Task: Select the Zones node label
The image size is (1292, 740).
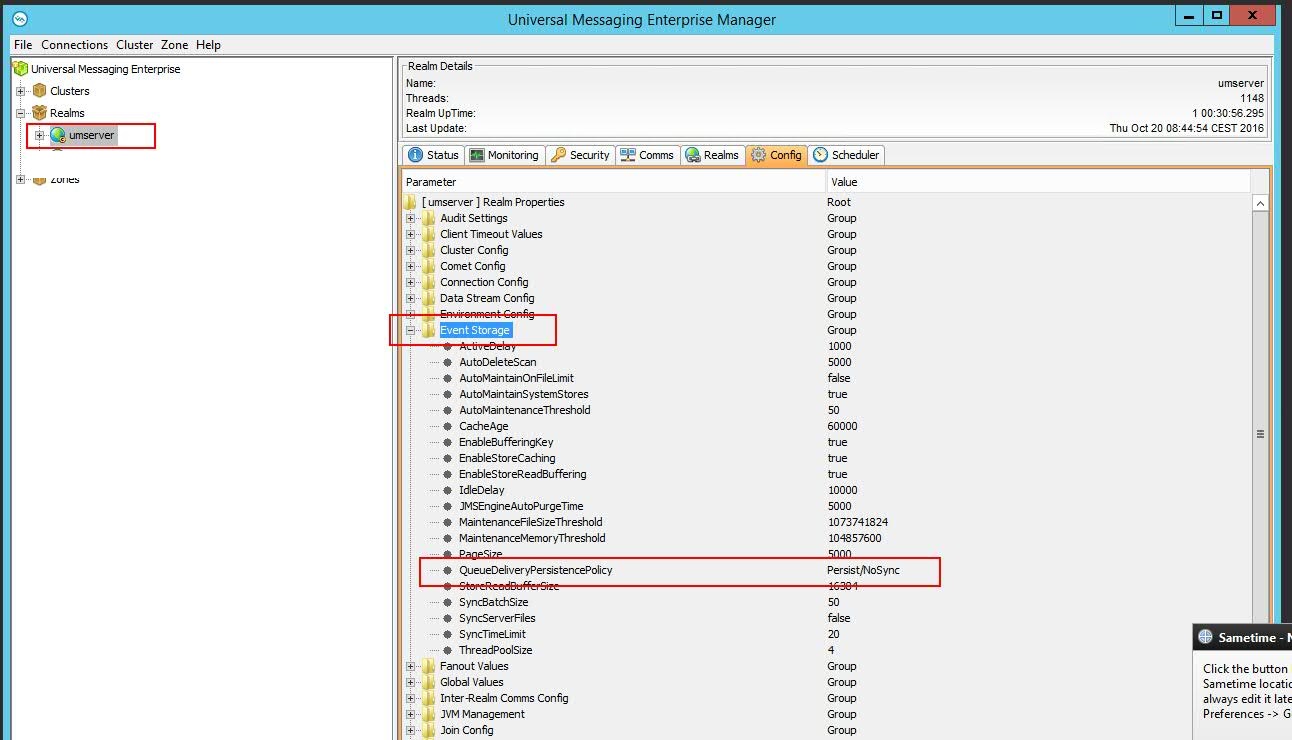Action: pyautogui.click(x=65, y=180)
